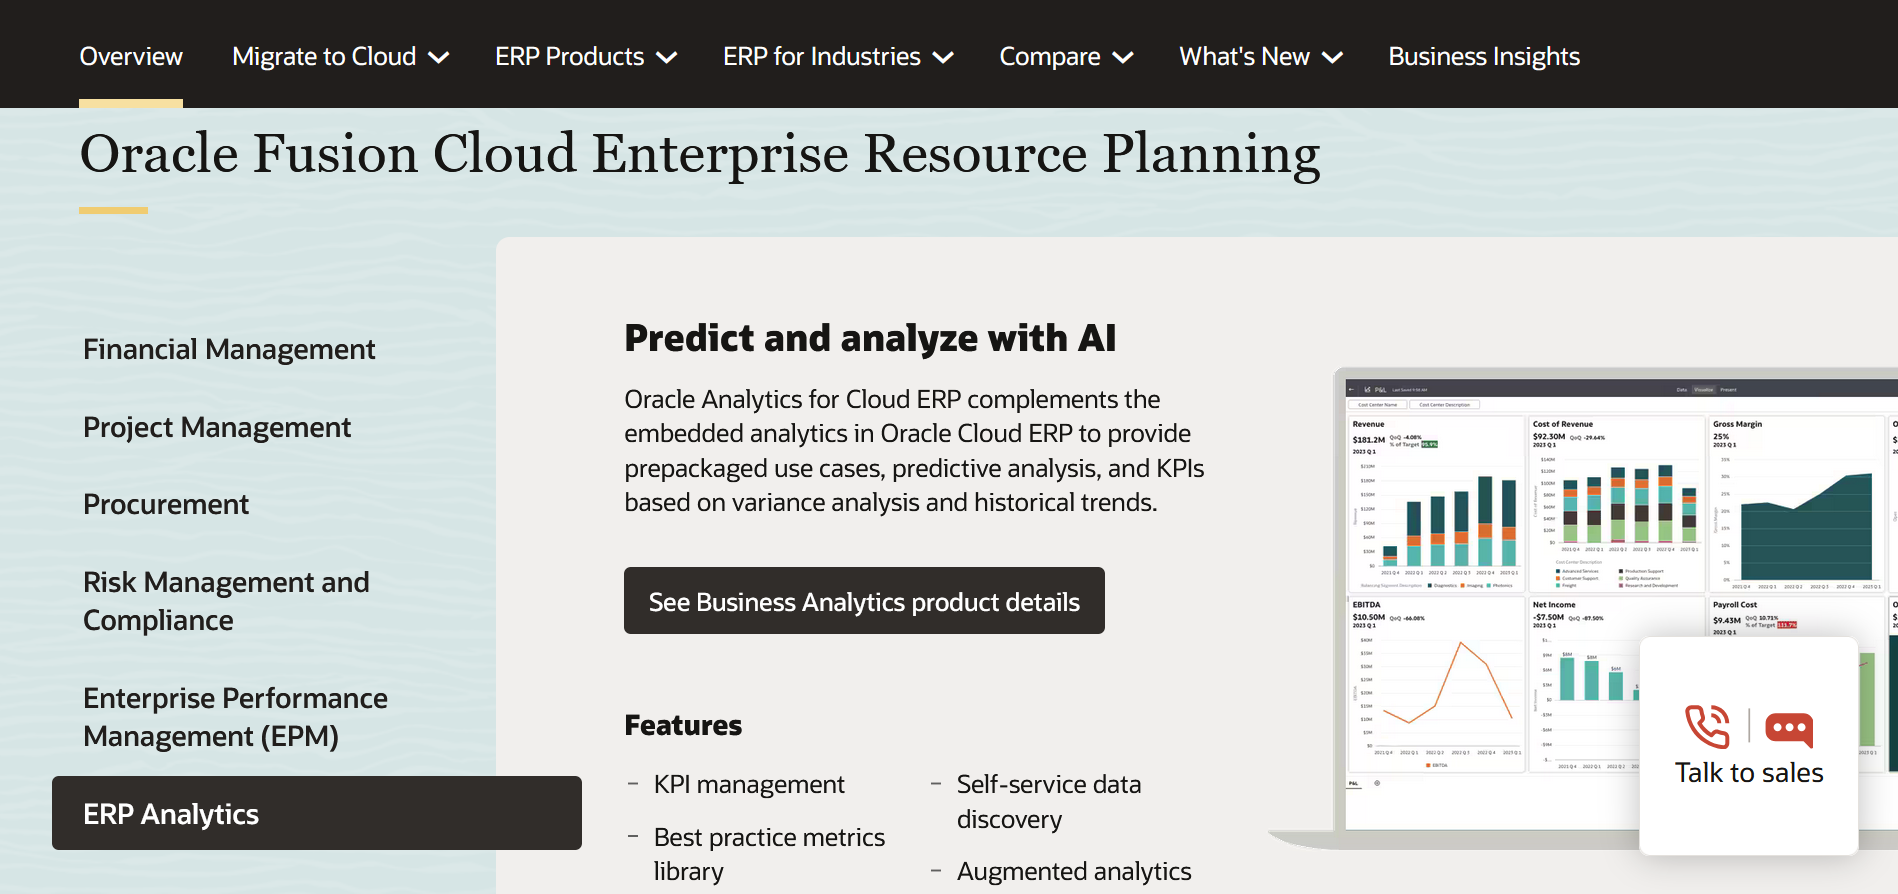Viewport: 1898px width, 894px height.
Task: Select the Overview navigation tab
Action: point(131,57)
